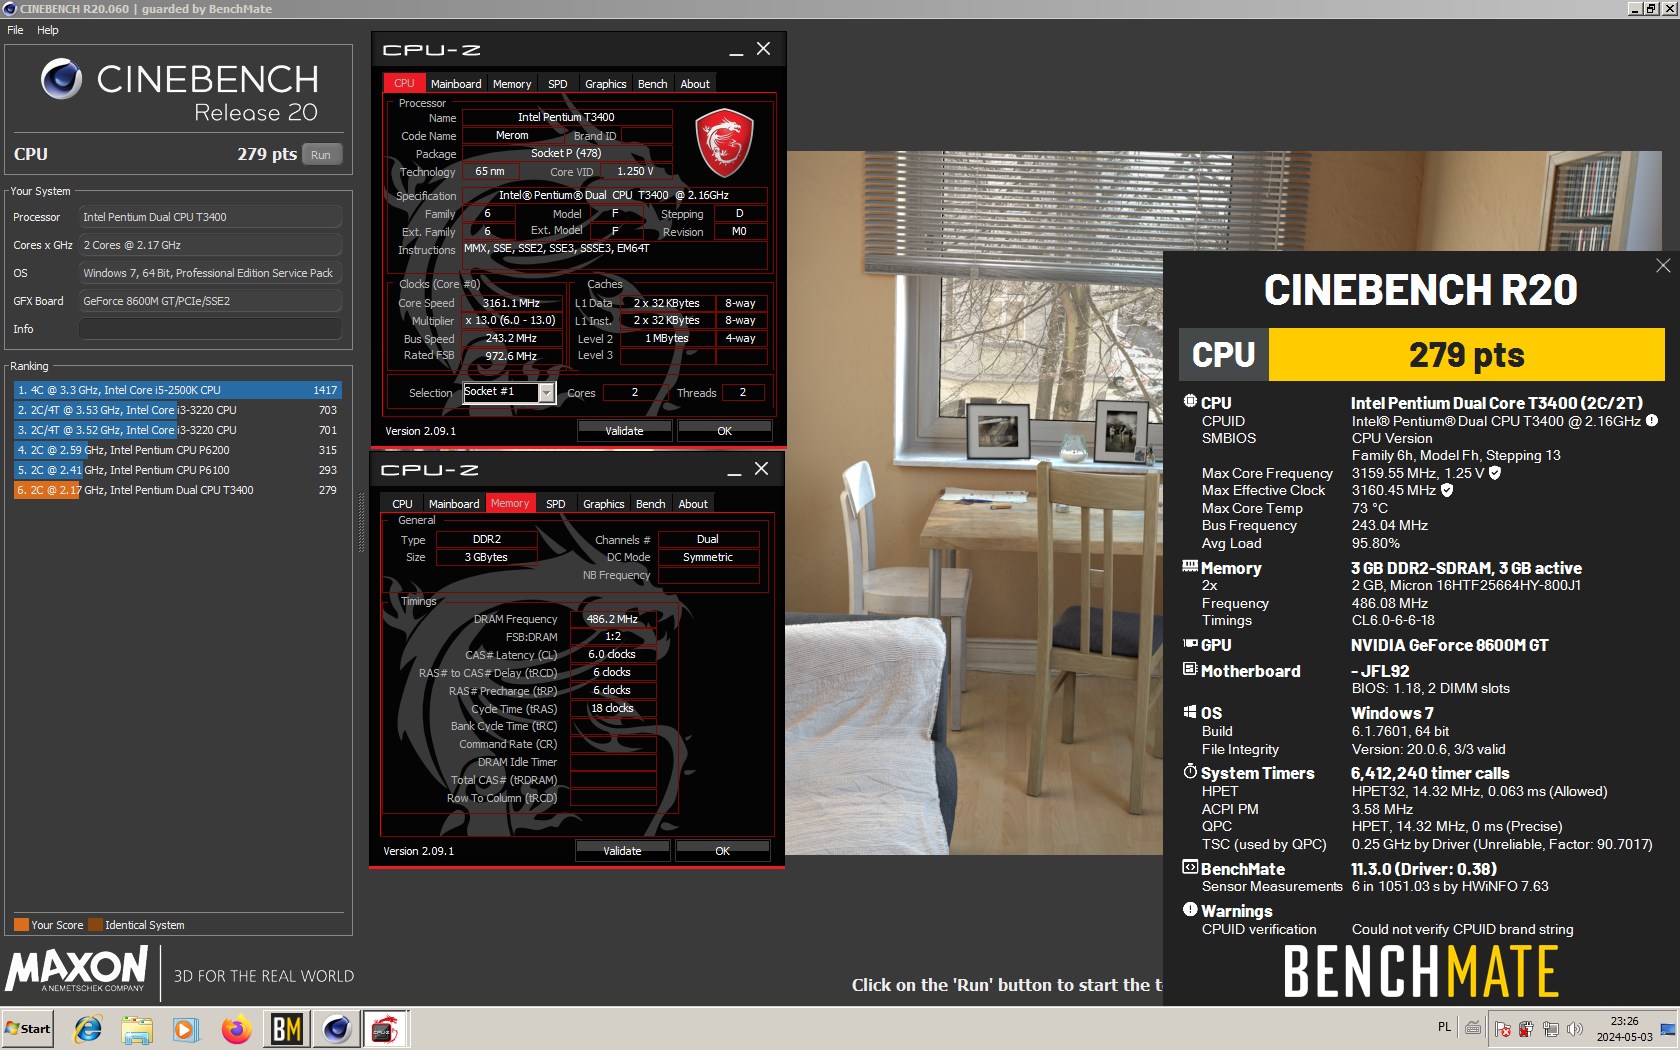Click Validate in the upper CPU-Z window
Viewport: 1680px width, 1050px height.
pyautogui.click(x=625, y=431)
